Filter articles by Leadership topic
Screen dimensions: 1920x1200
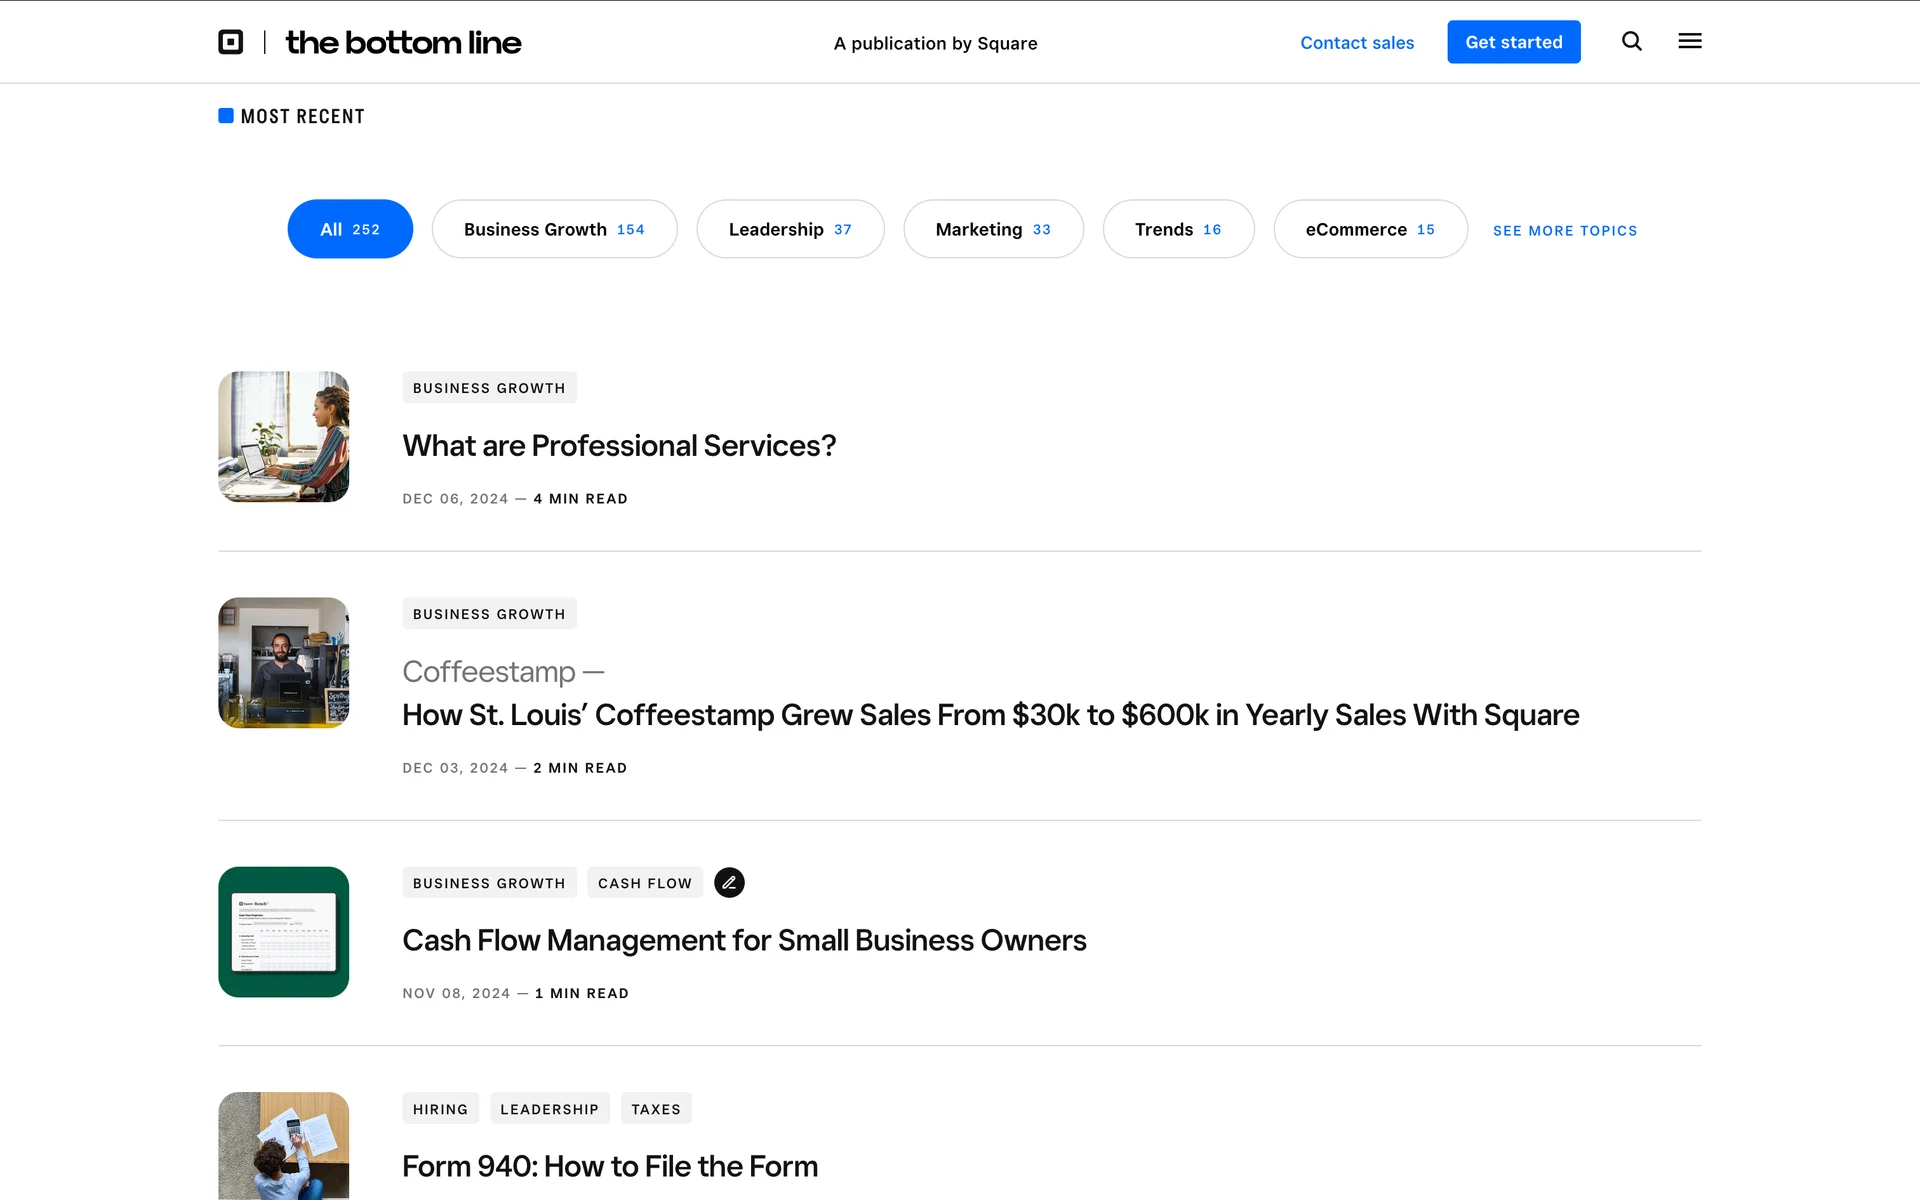[790, 229]
